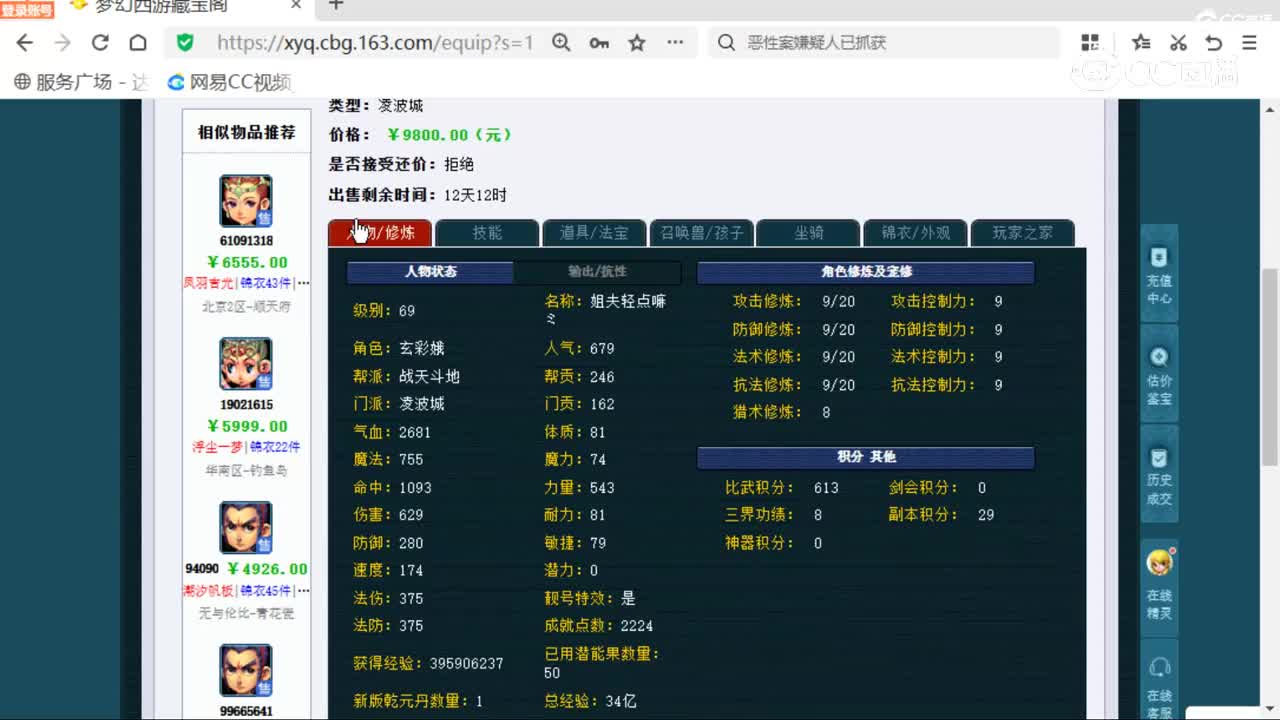Click the 获得经验 value 395906237

pyautogui.click(x=466, y=664)
